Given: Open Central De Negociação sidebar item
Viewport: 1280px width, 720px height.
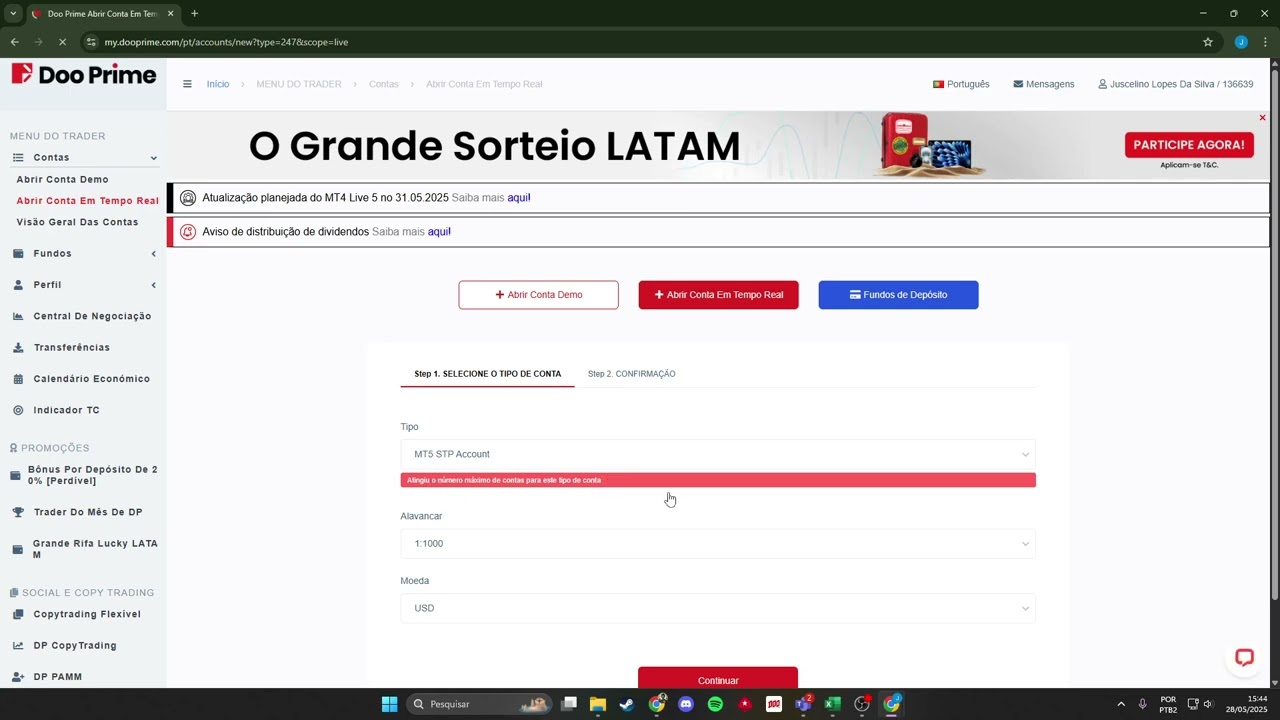Looking at the screenshot, I should [x=84, y=316].
